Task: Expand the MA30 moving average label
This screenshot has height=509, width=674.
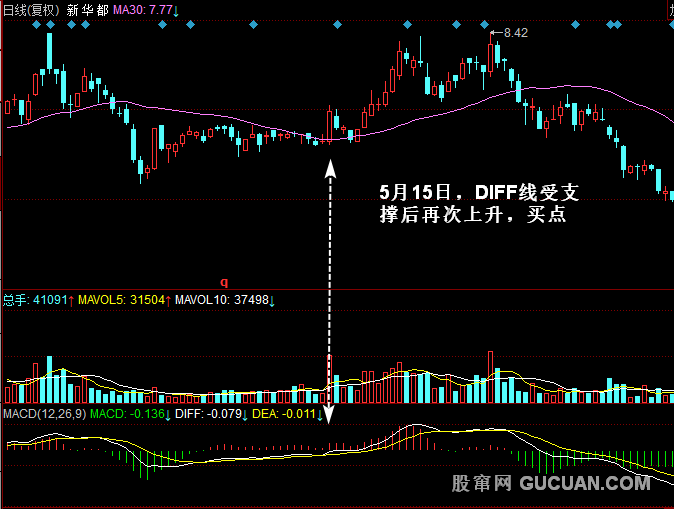Action: [x=143, y=10]
